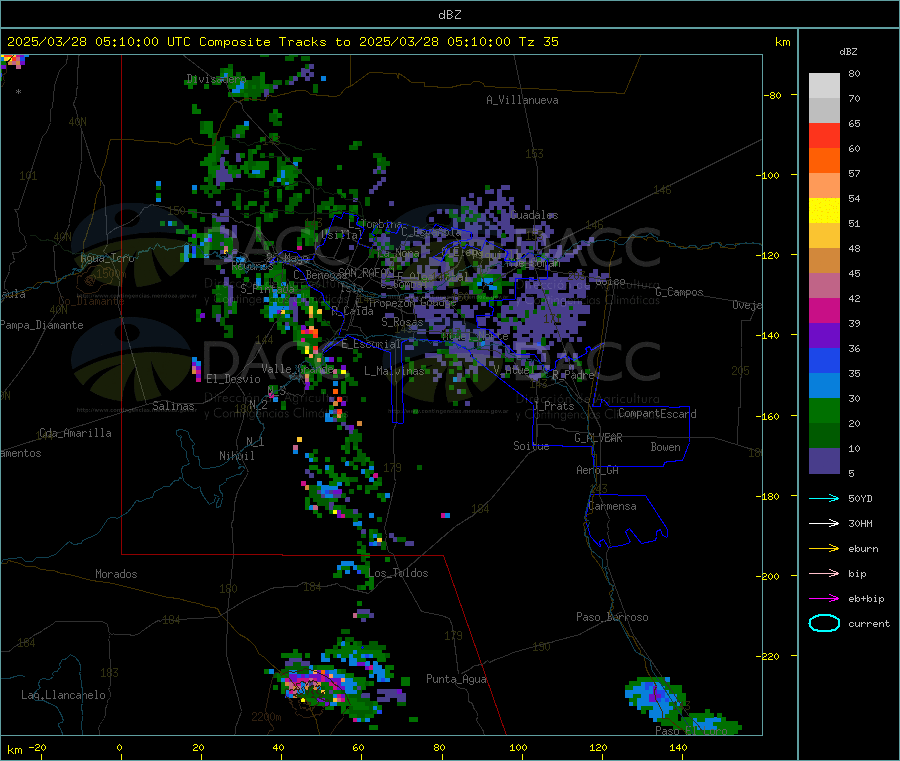This screenshot has height=761, width=900.
Task: Click the E_Escorial map label
Action: (x=371, y=344)
